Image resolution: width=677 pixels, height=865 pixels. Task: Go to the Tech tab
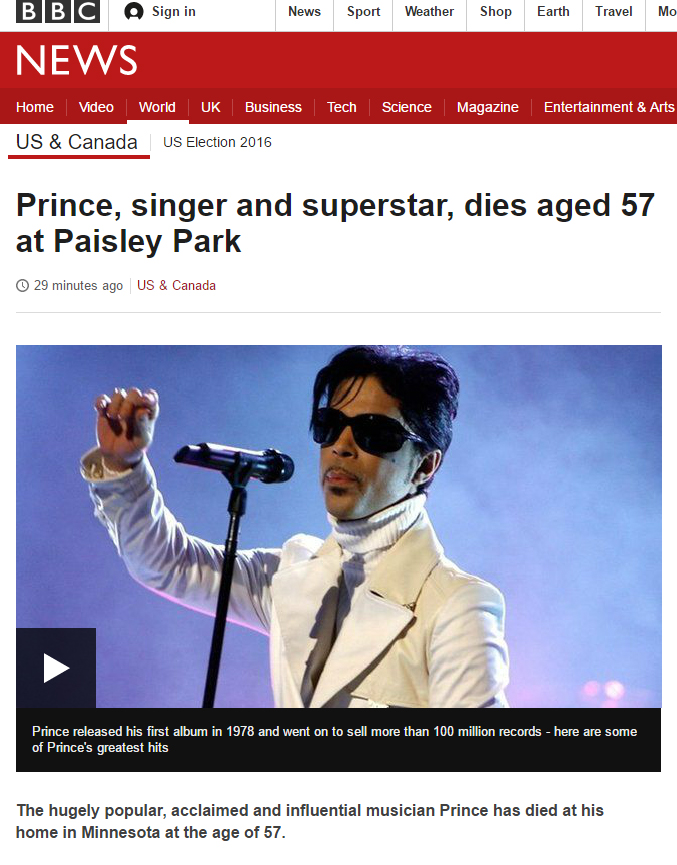click(342, 107)
